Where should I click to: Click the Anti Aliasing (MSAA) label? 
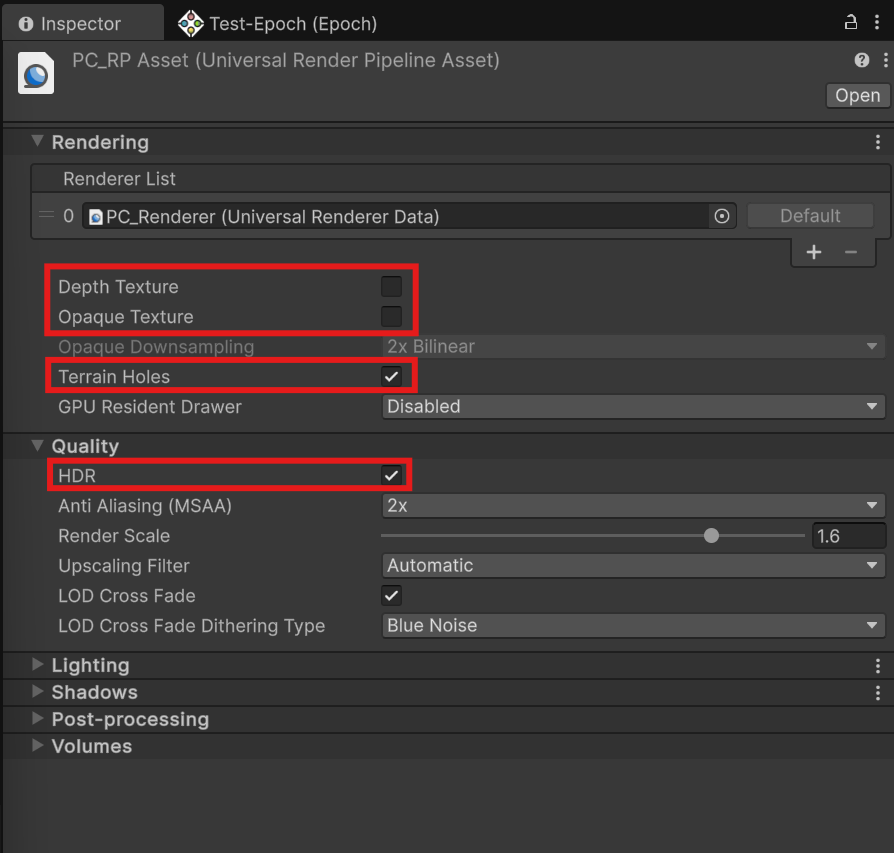[x=145, y=506]
